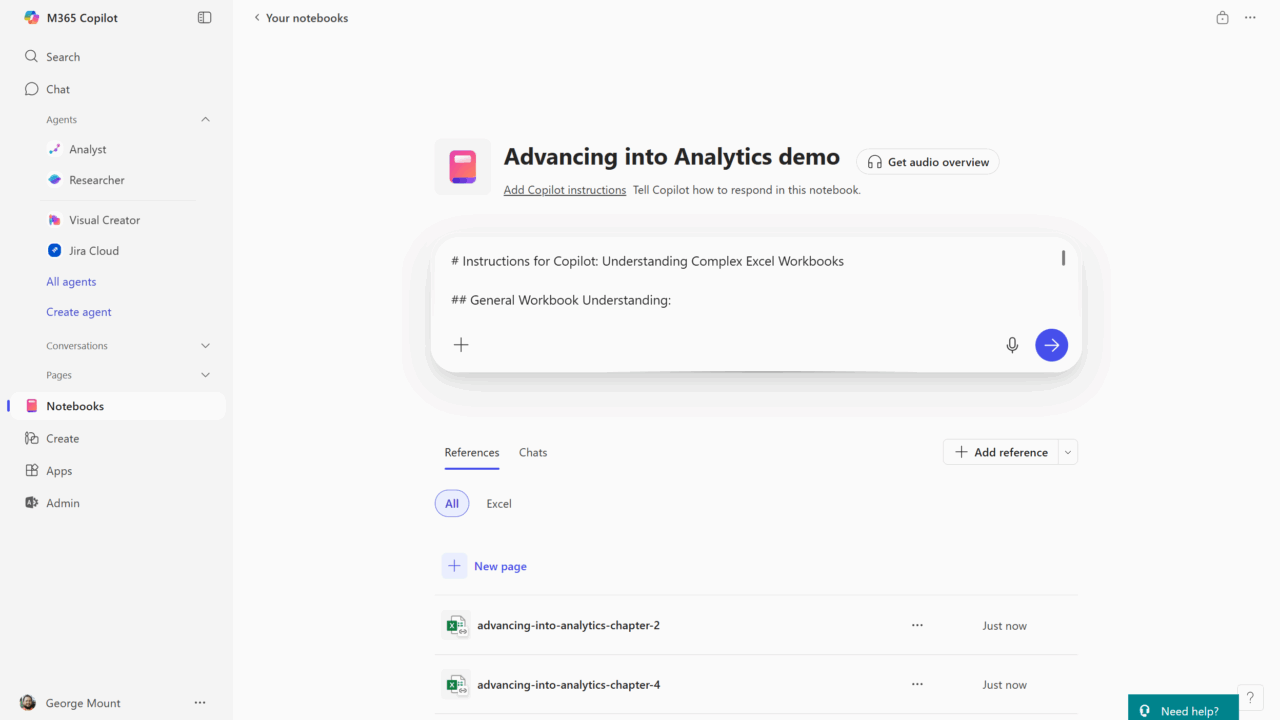
Task: Collapse the Agents section
Action: [x=206, y=120]
